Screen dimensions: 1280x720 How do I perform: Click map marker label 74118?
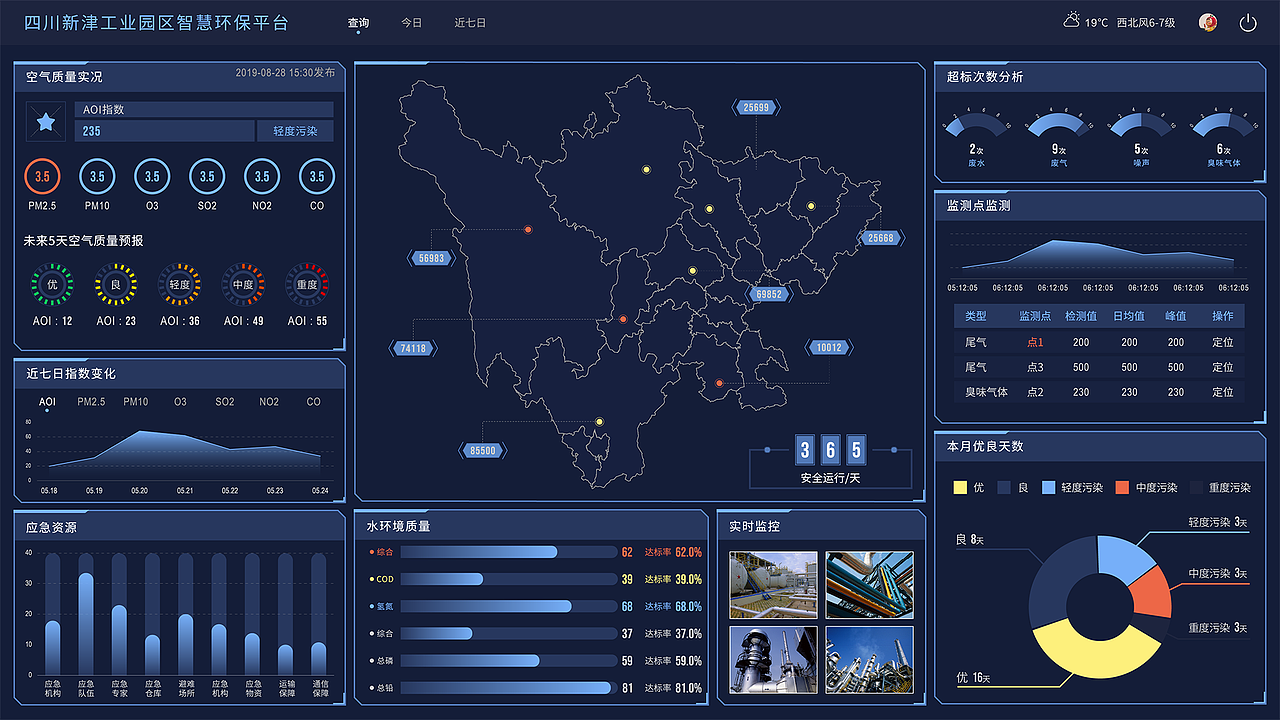[412, 349]
